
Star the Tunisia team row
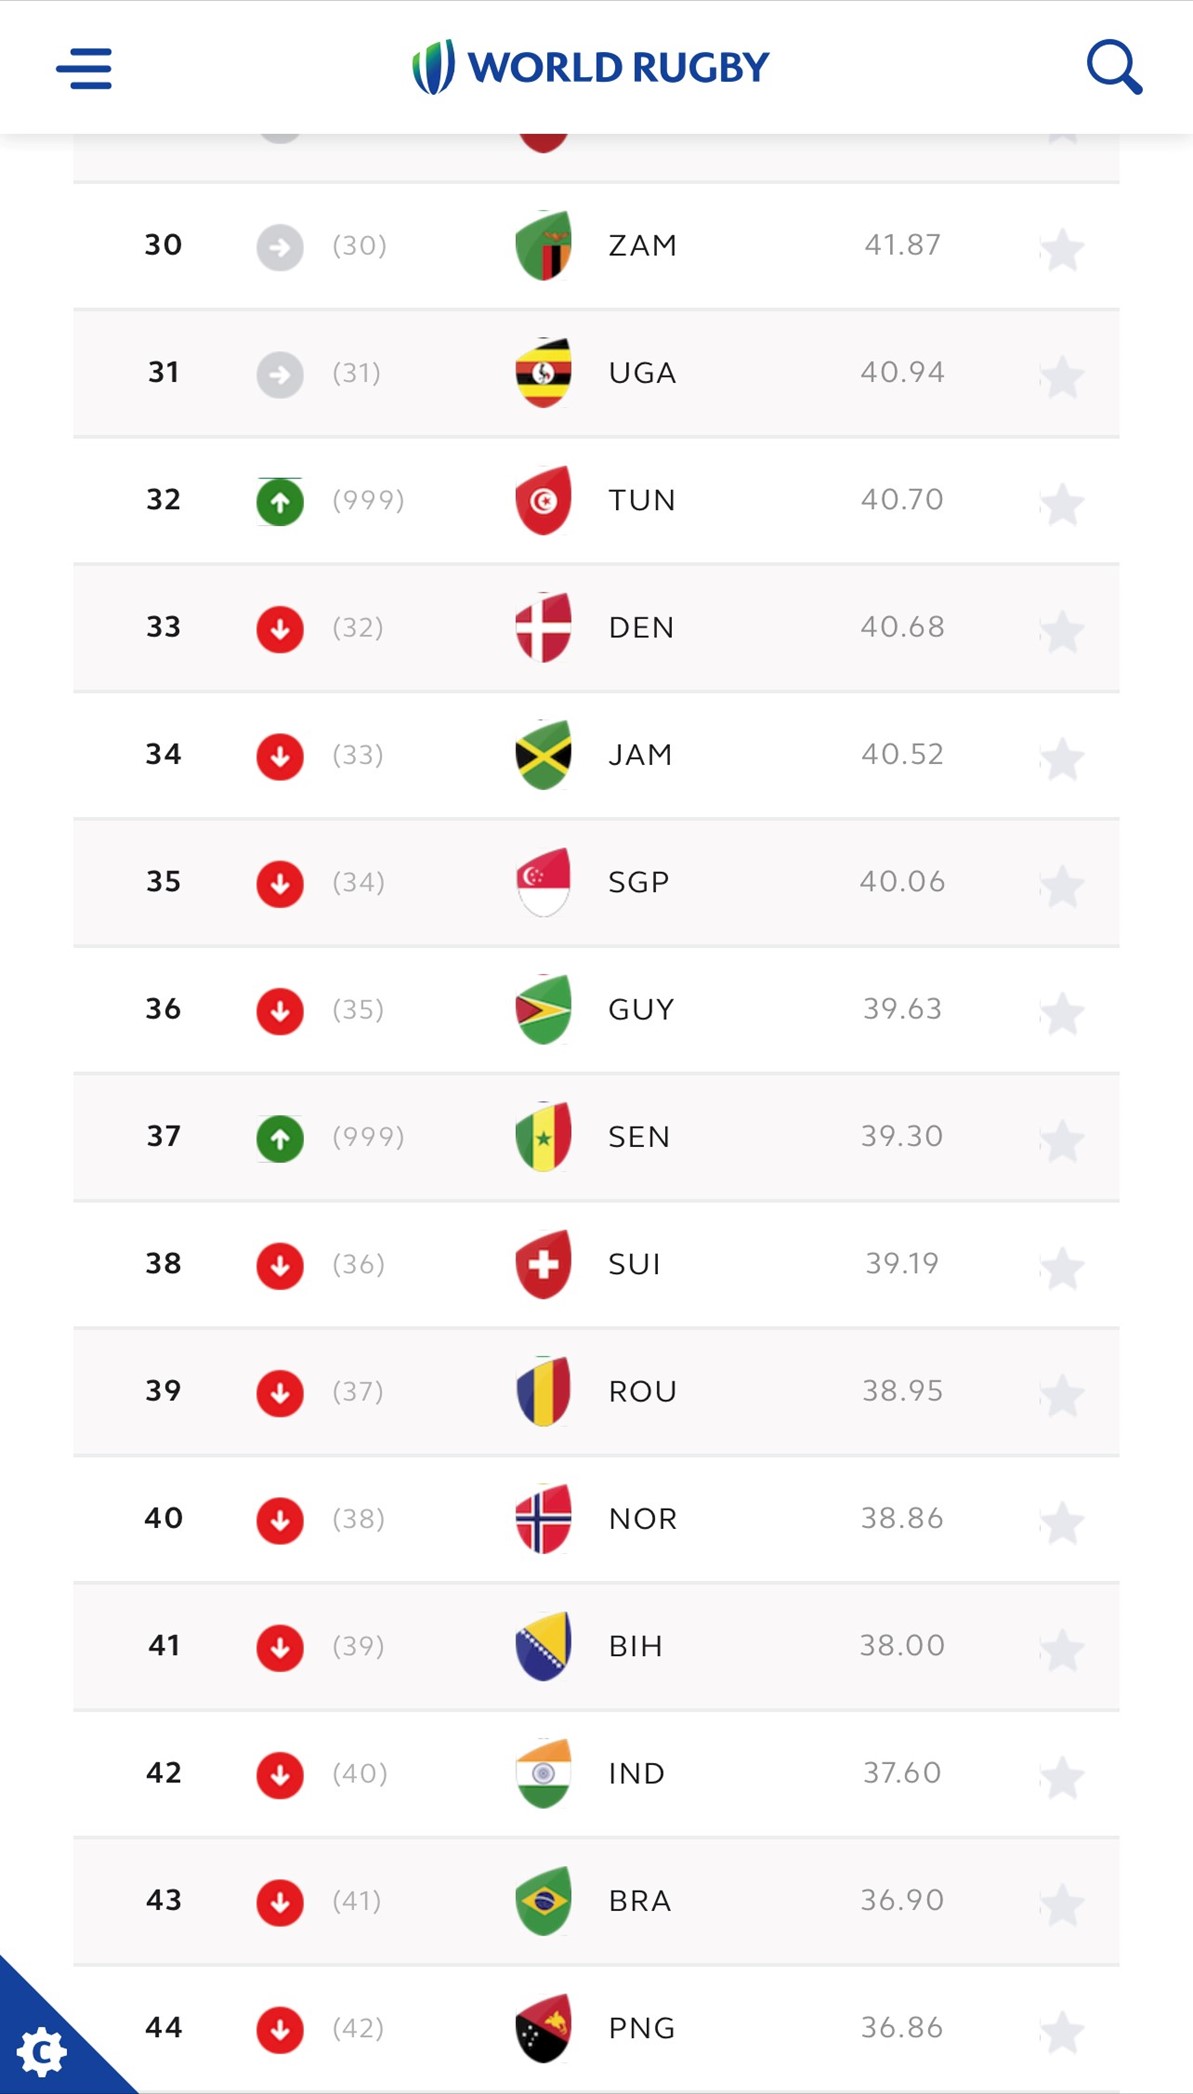[x=1062, y=503]
